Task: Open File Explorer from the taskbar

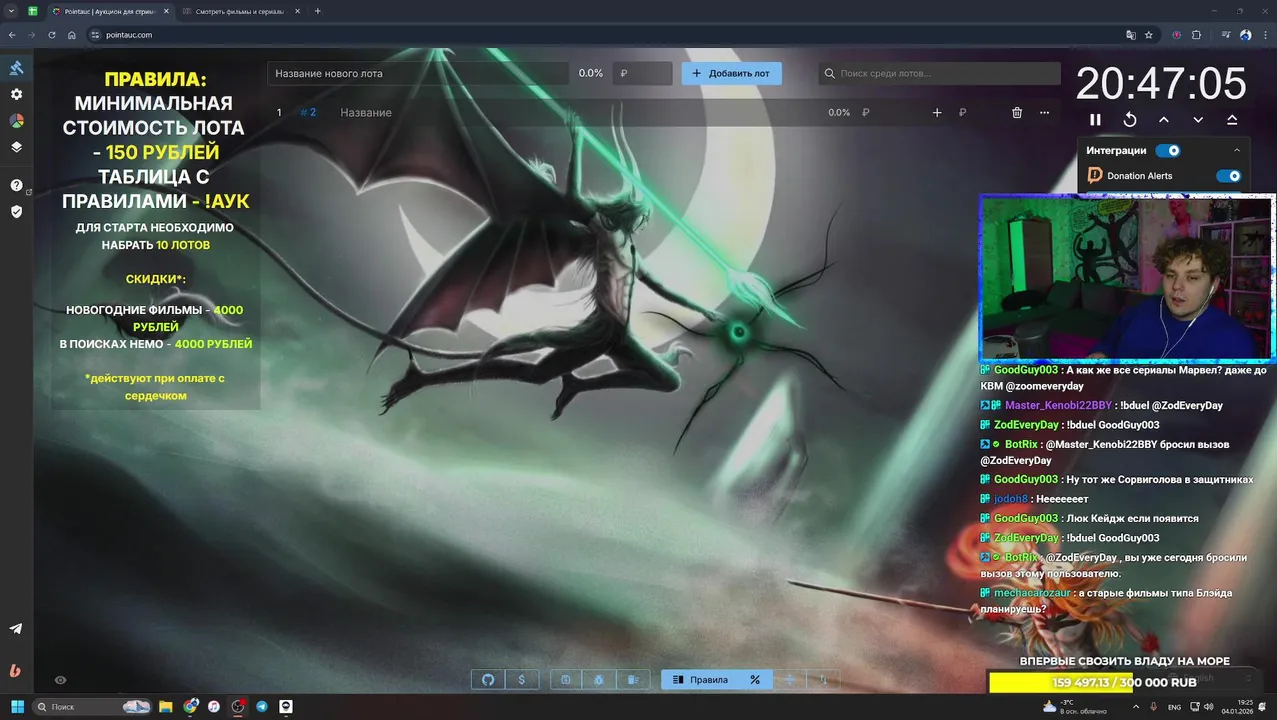Action: [166, 707]
